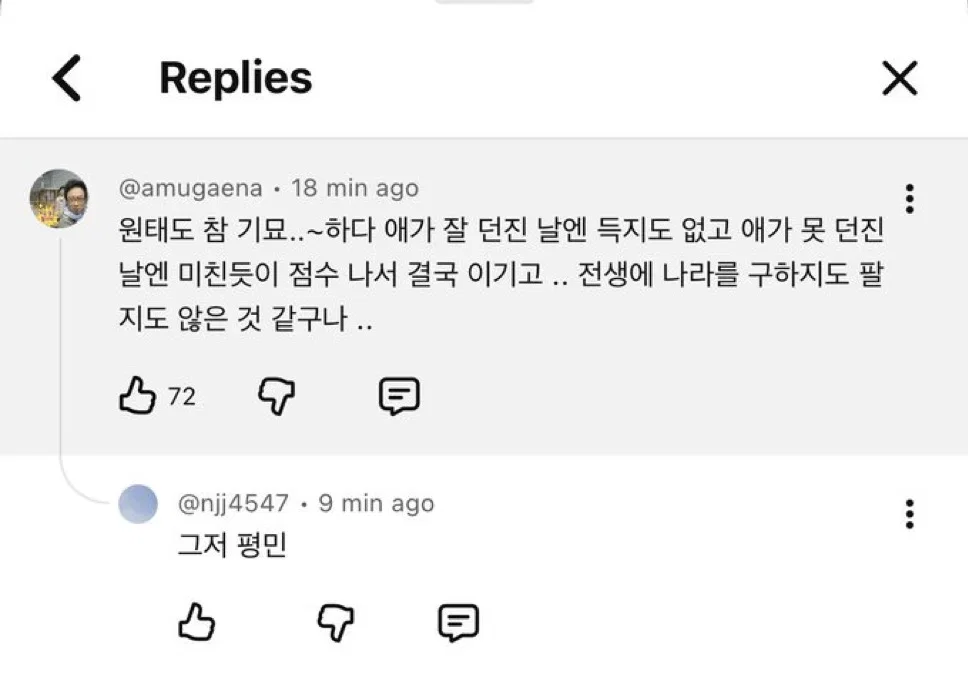Go back using the left arrow
The image size is (968, 698).
(67, 78)
